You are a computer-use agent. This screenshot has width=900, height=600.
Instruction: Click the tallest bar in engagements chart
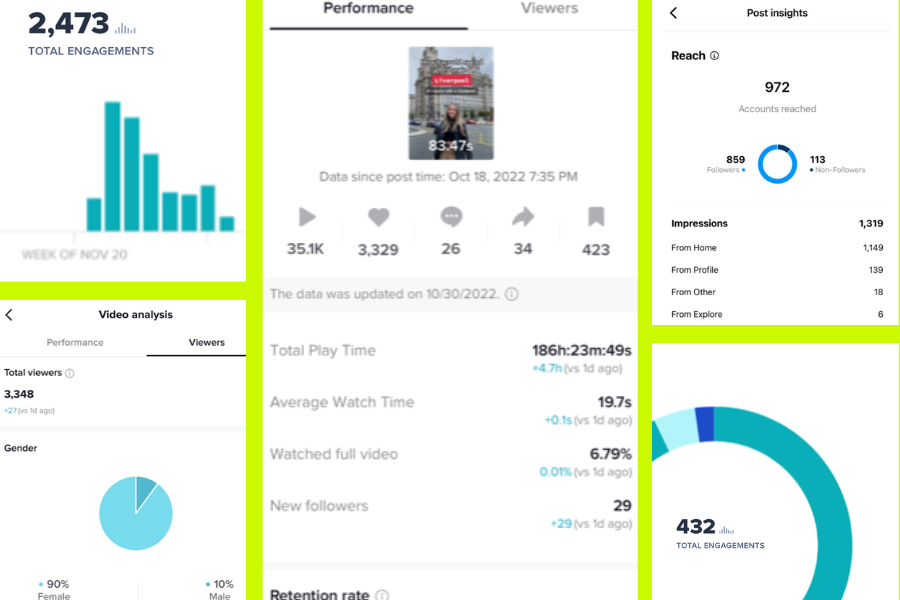click(x=112, y=167)
